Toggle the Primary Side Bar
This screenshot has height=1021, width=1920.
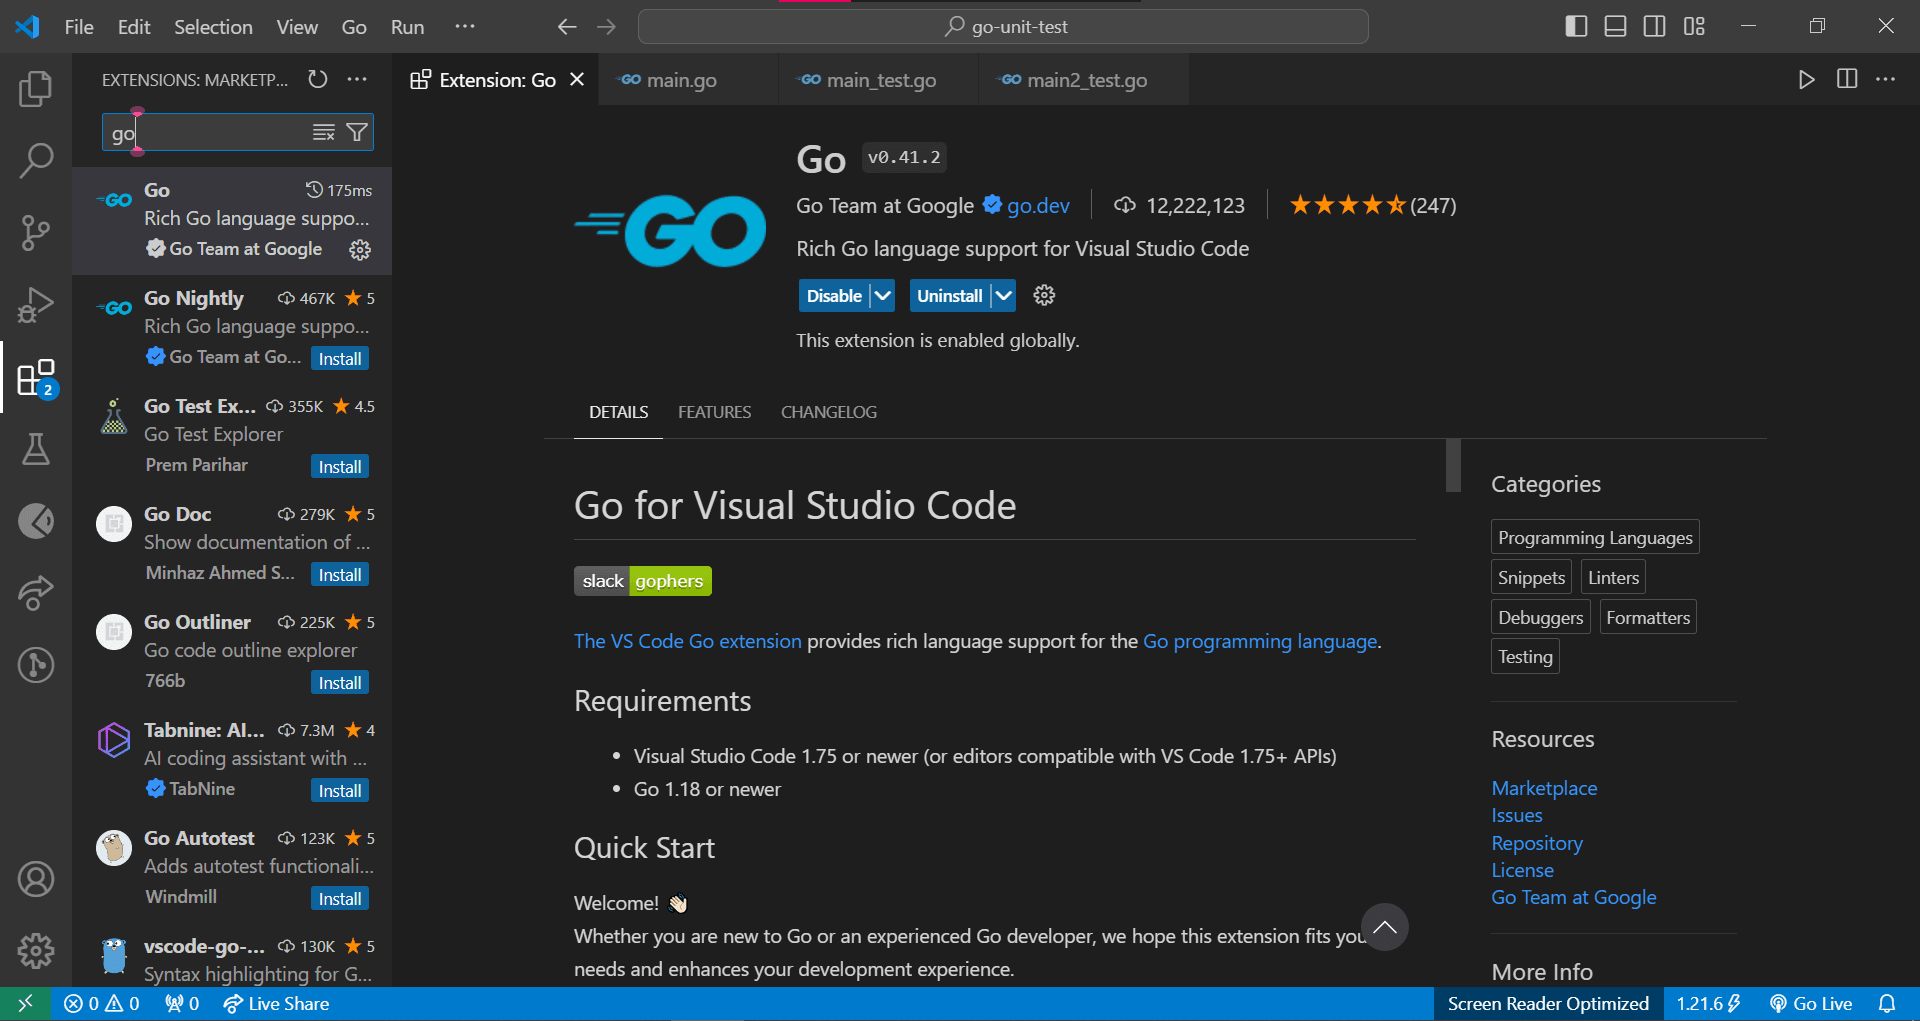(1576, 26)
